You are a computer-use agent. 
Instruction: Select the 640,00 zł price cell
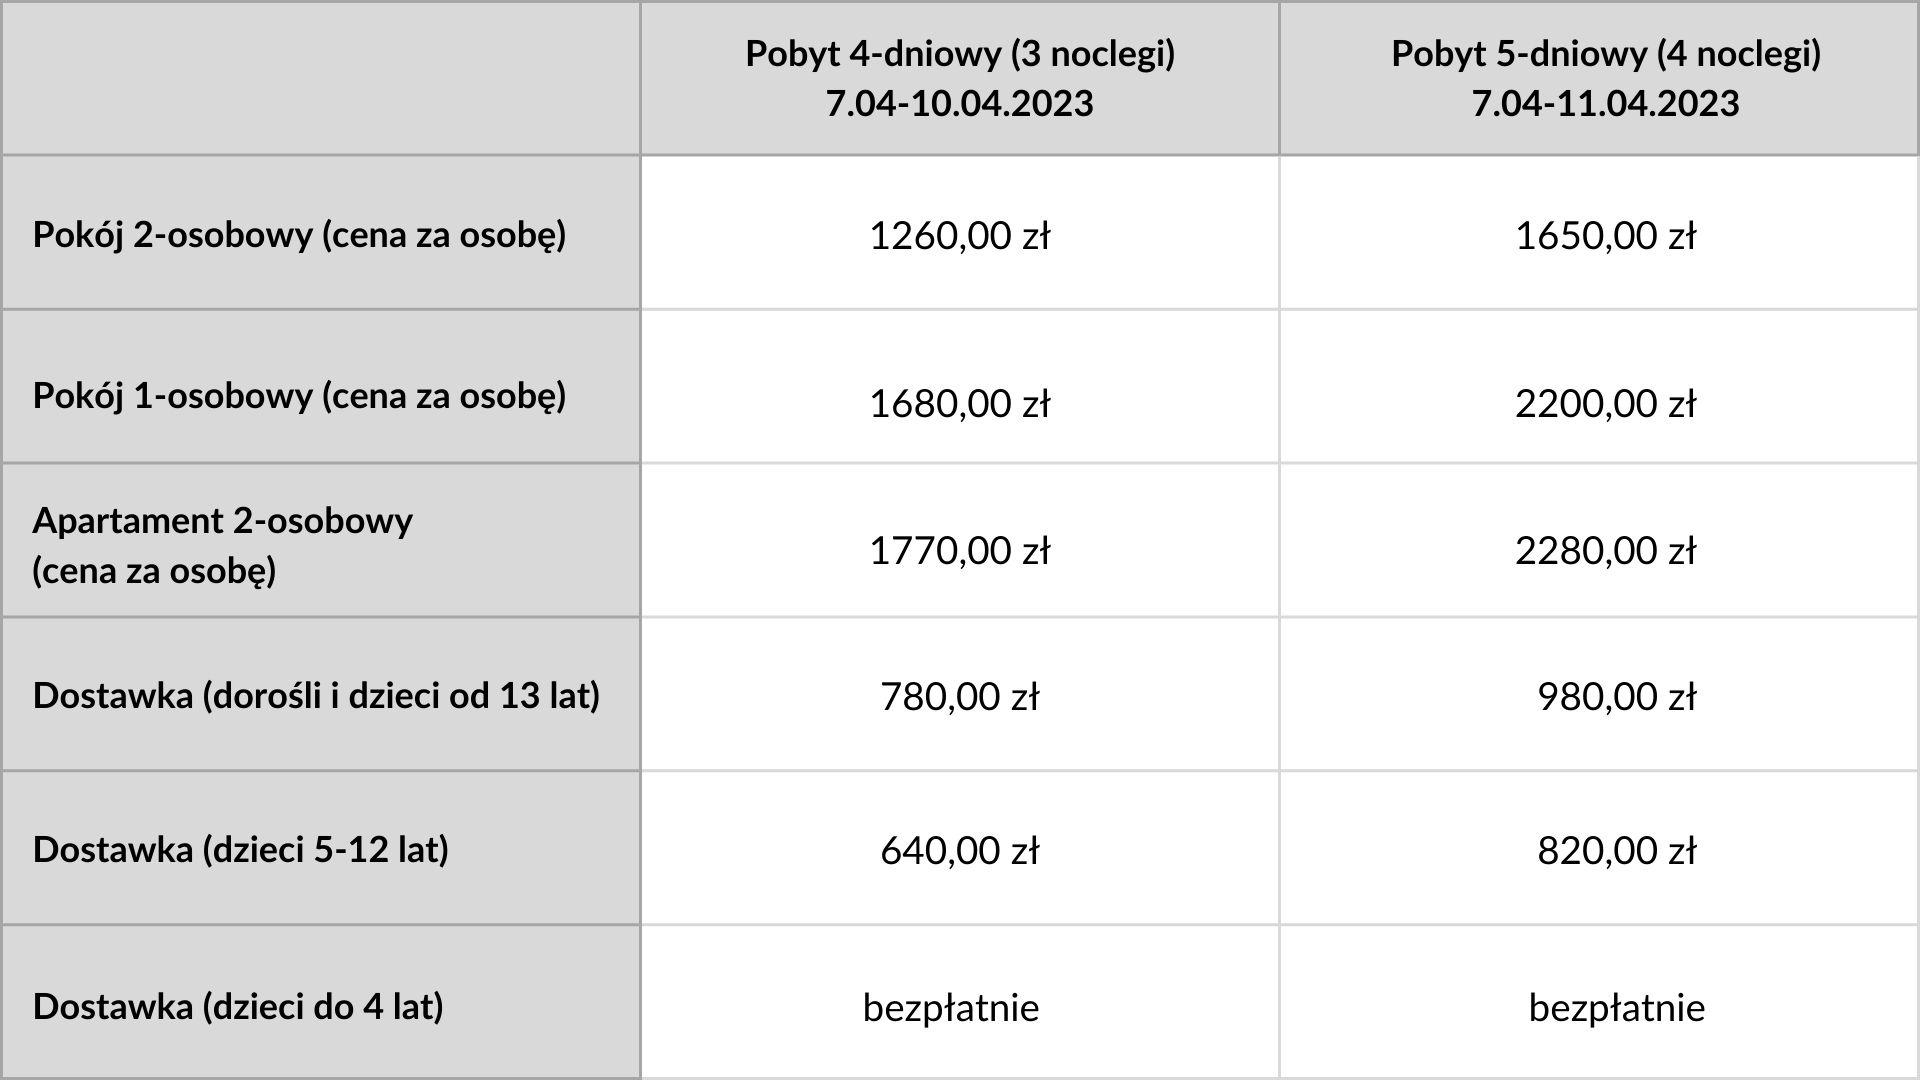960,849
